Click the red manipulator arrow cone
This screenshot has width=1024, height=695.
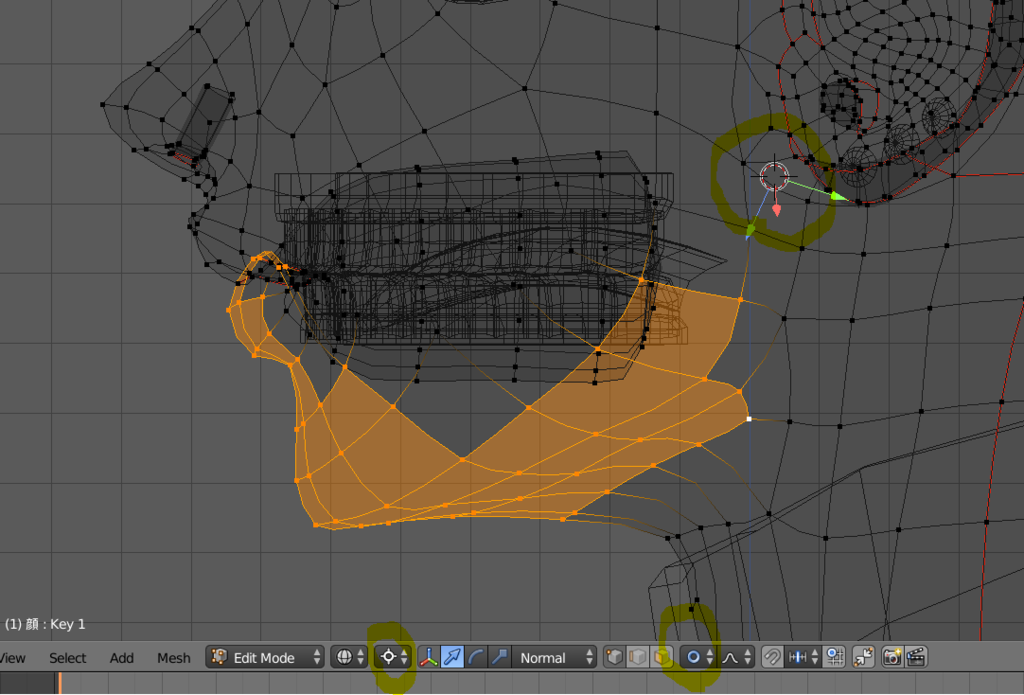click(776, 210)
